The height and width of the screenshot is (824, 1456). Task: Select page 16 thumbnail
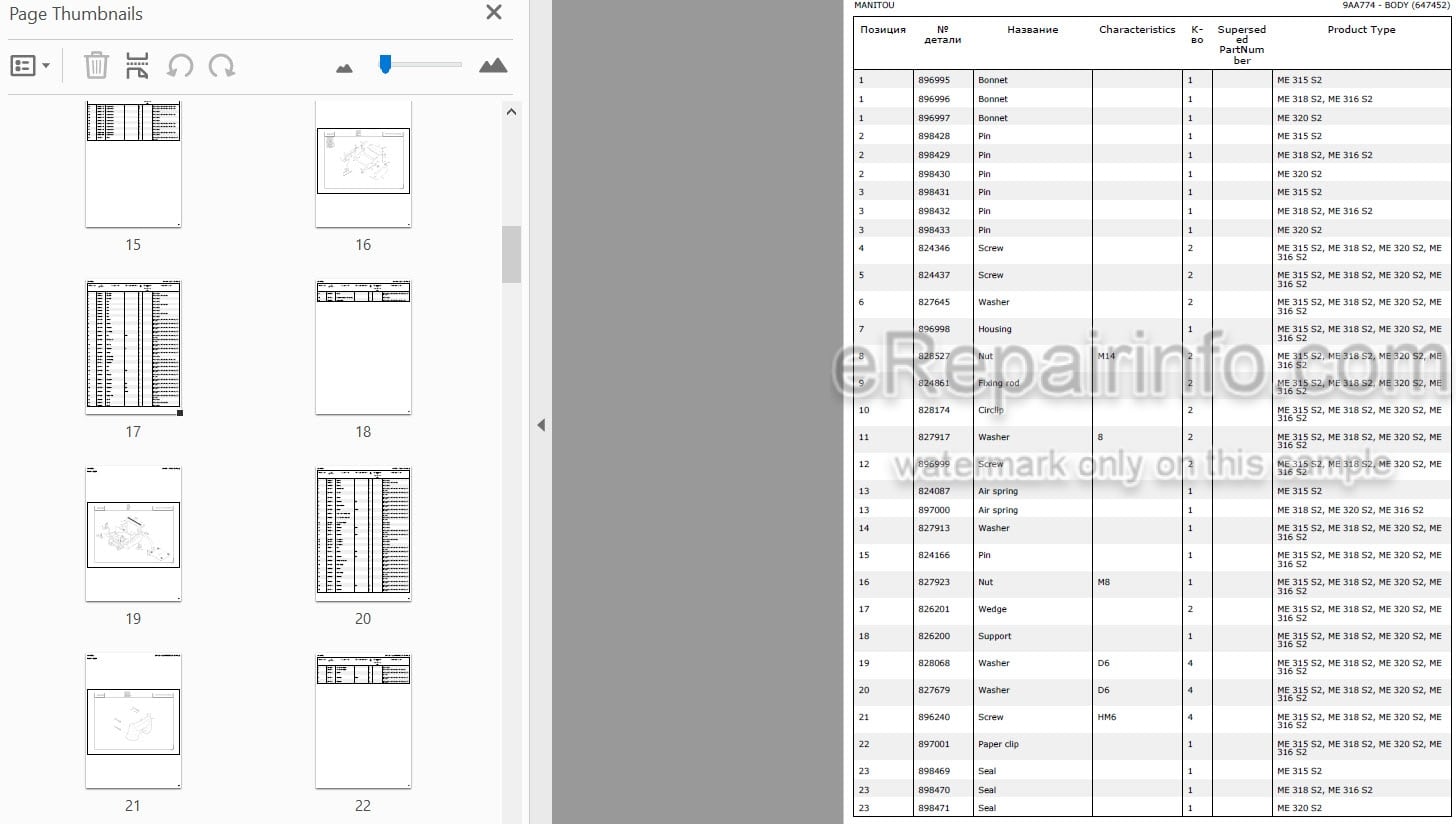coord(363,164)
